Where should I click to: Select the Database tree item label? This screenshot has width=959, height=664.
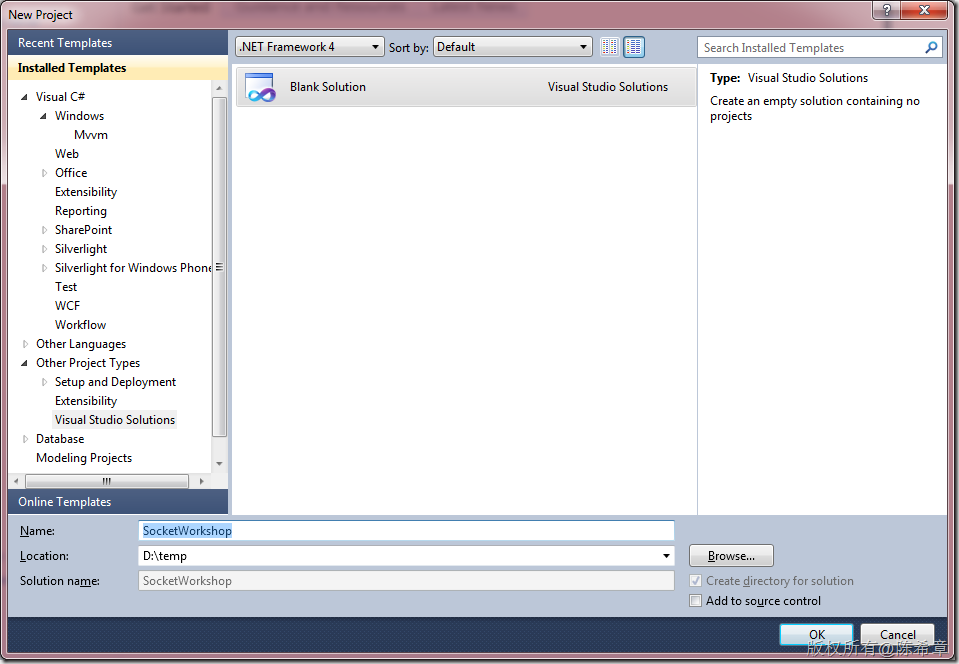click(60, 439)
